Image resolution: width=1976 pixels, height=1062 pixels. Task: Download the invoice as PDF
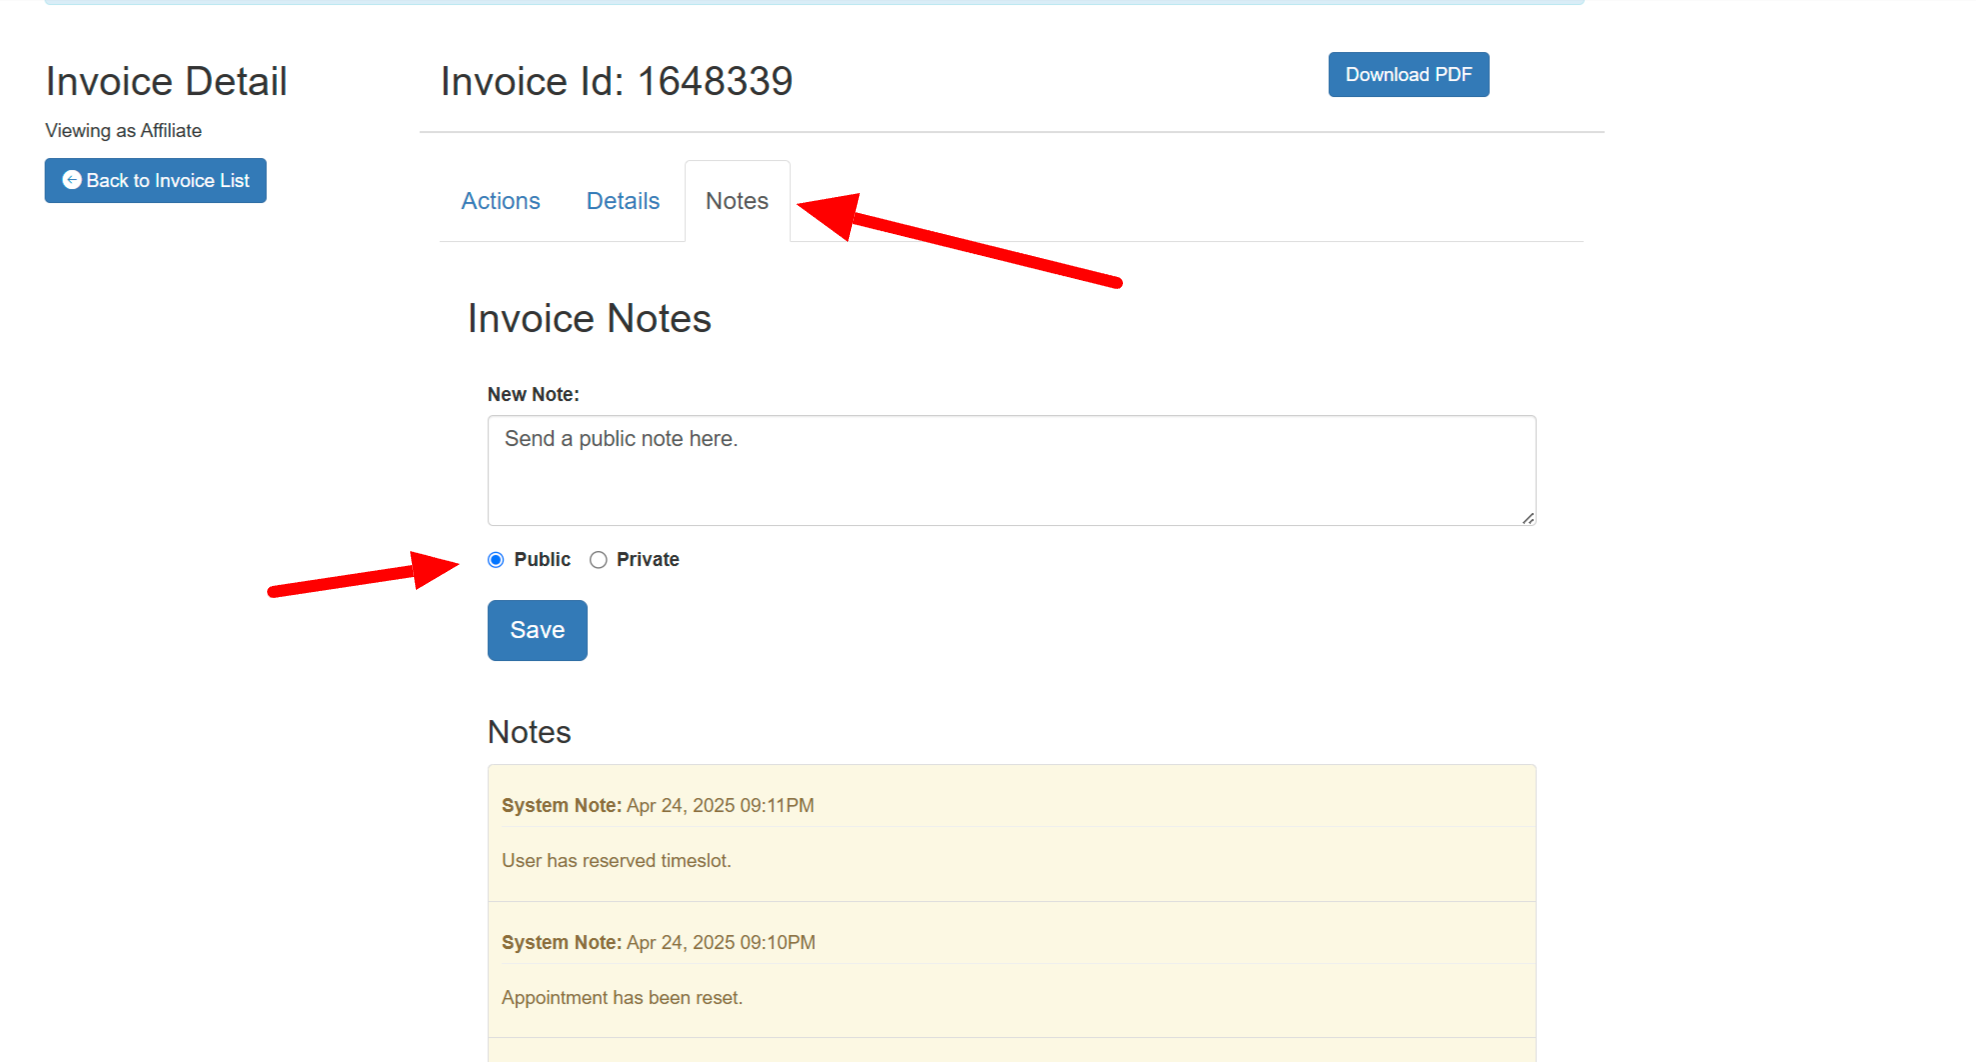click(x=1407, y=75)
